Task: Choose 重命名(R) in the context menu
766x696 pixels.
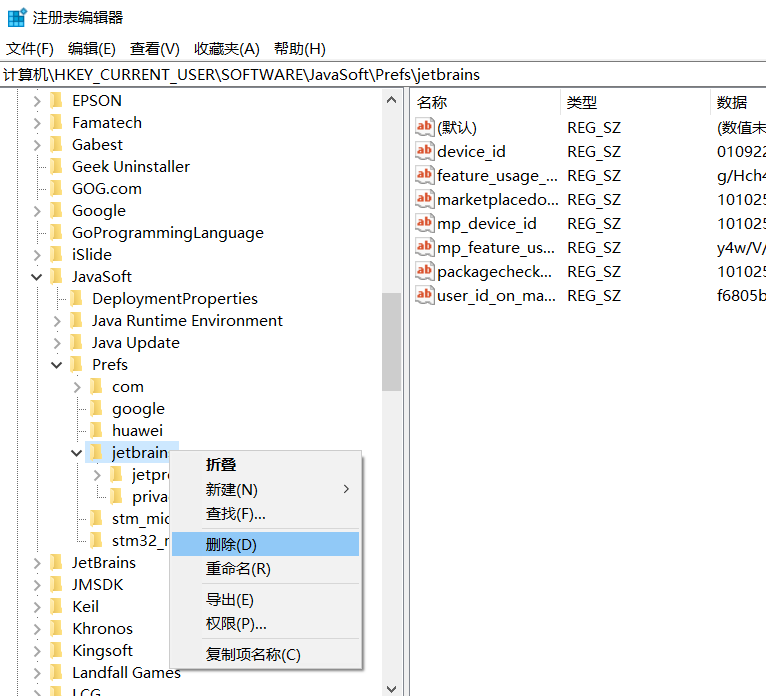Action: coord(238,569)
